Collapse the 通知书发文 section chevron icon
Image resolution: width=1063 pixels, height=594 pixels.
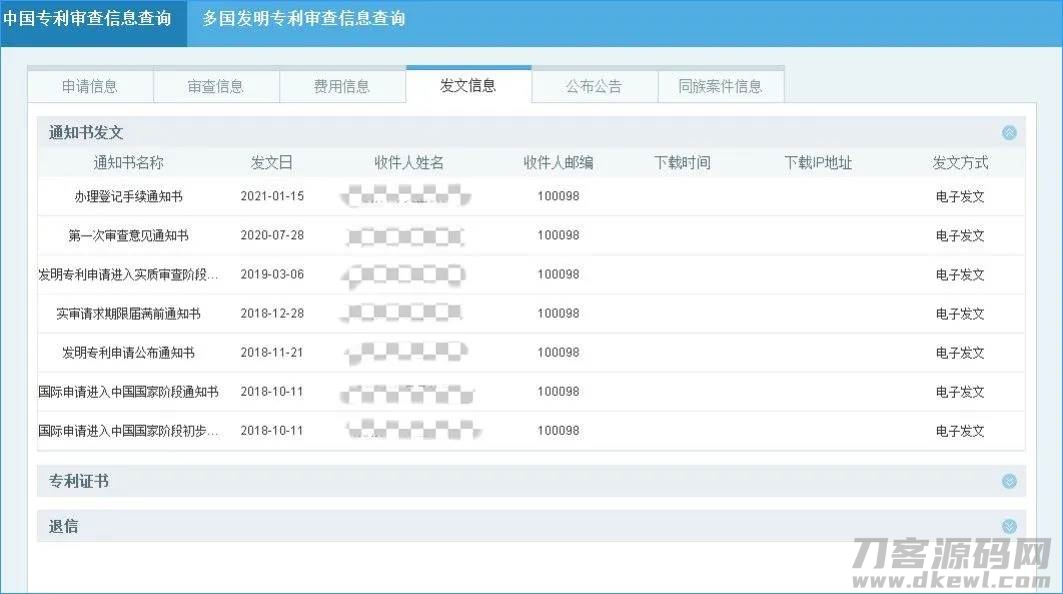[1010, 132]
